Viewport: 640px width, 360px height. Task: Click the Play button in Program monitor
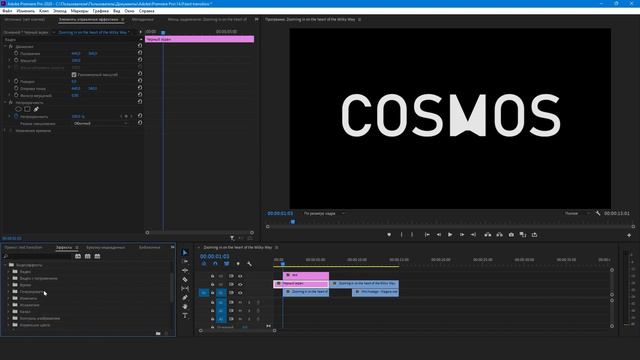click(450, 235)
